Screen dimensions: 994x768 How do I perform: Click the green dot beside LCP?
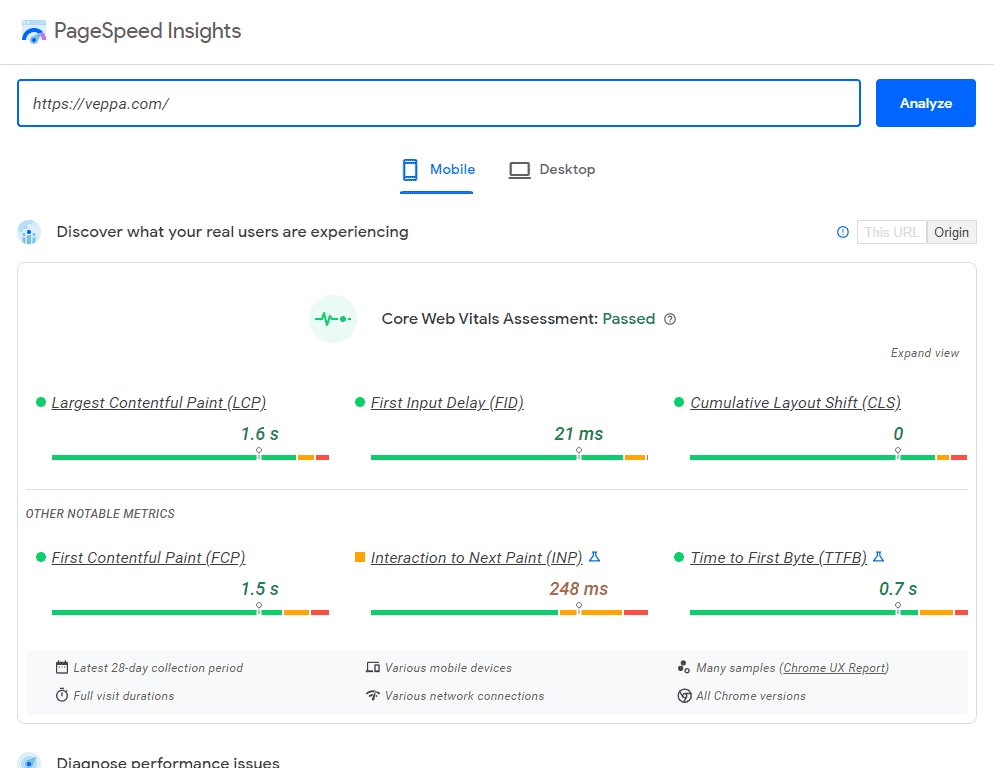[x=41, y=402]
